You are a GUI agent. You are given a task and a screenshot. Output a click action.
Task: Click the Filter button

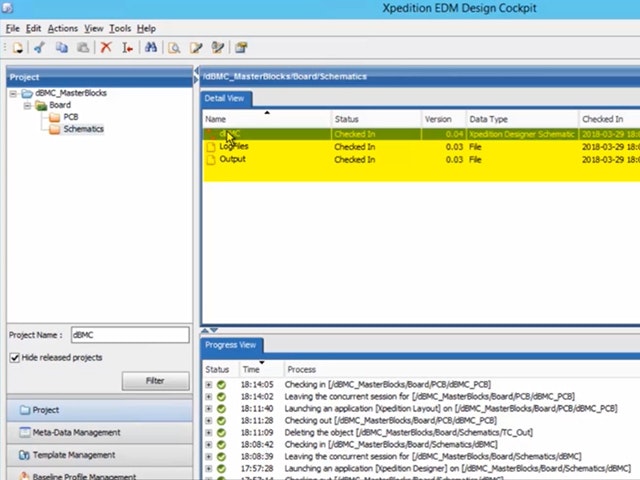(156, 381)
